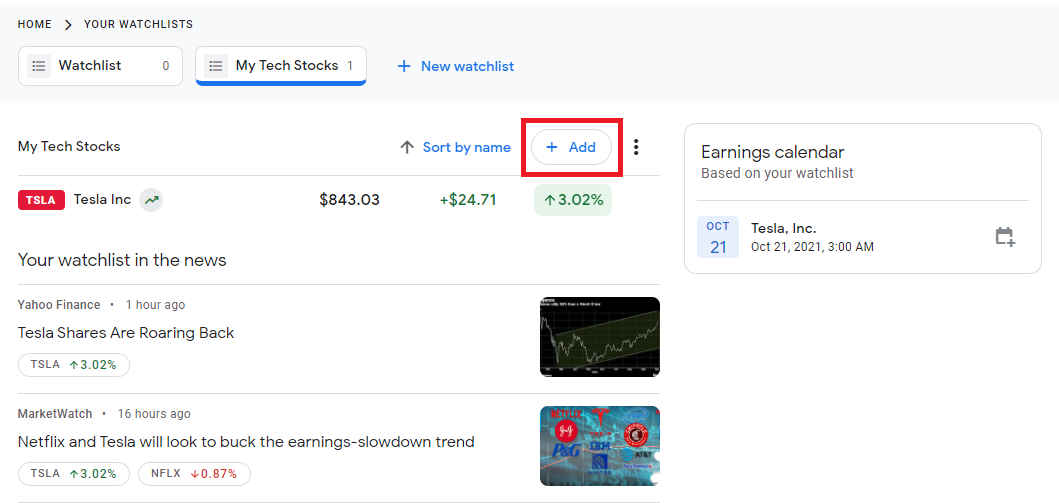
Task: Click the Tesla trending arrow icon
Action: [151, 200]
